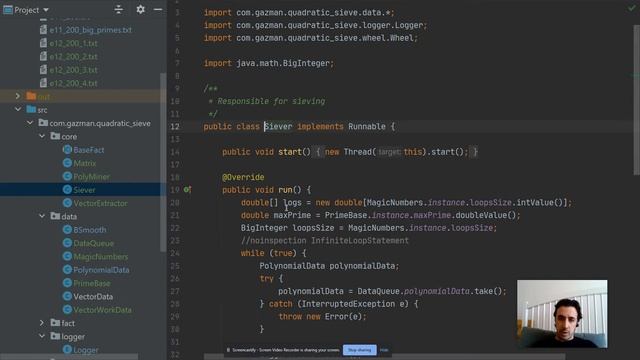Open file e12_200_4.txt
The image size is (640, 360).
click(73, 83)
